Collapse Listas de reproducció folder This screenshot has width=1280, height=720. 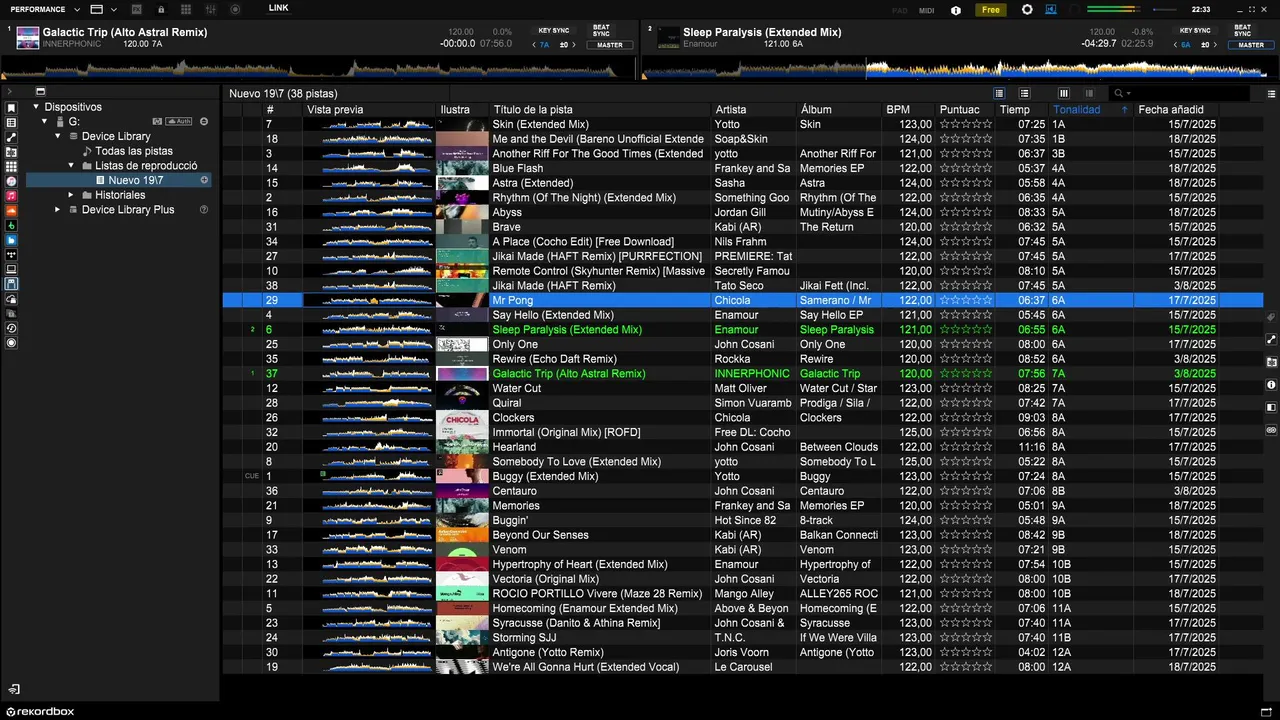[71, 165]
